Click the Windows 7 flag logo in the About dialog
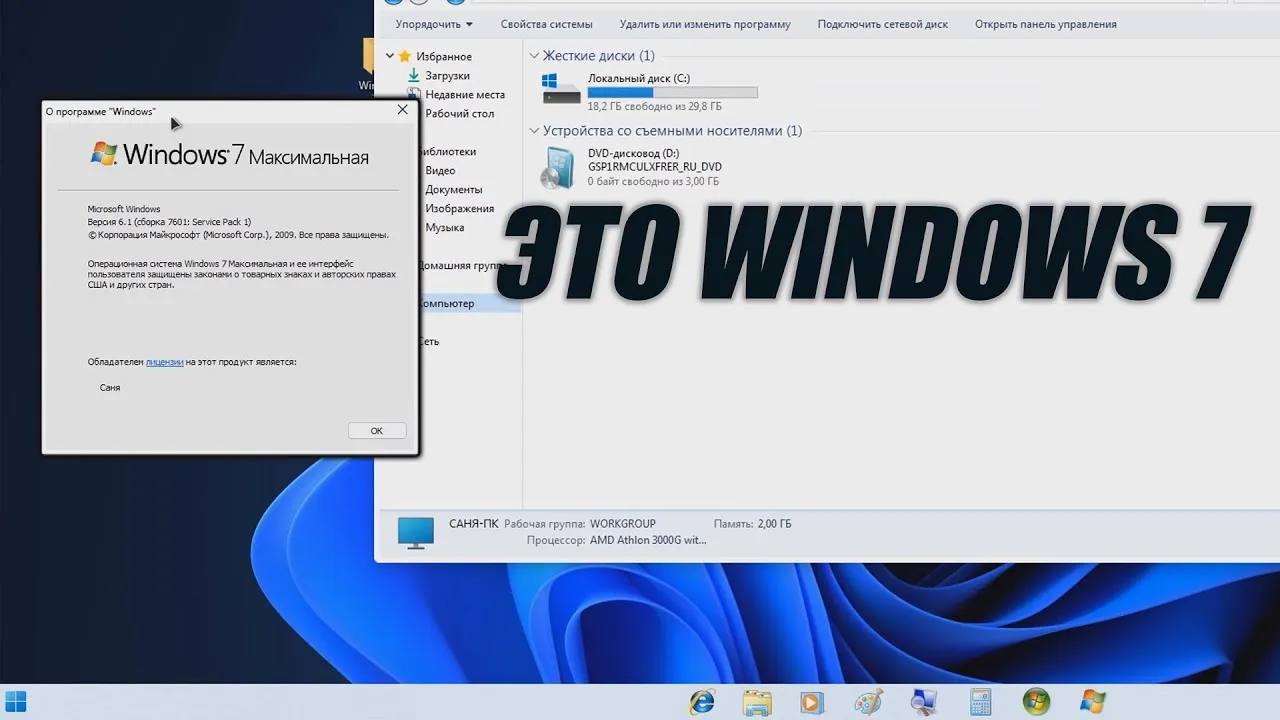Screen dimensions: 1280x720 point(104,153)
